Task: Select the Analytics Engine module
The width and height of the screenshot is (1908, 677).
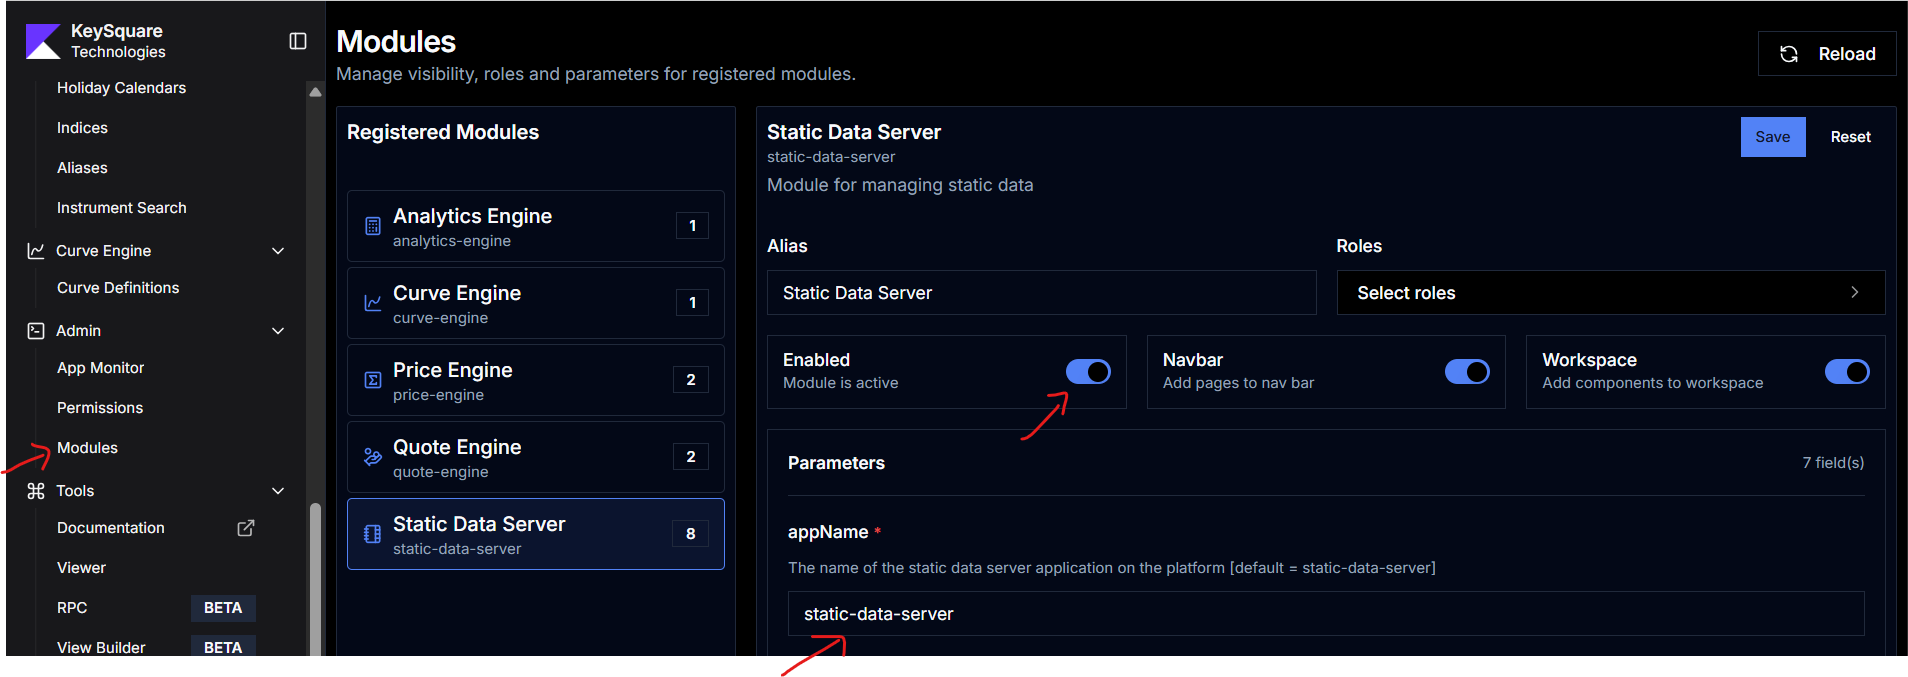Action: point(536,226)
